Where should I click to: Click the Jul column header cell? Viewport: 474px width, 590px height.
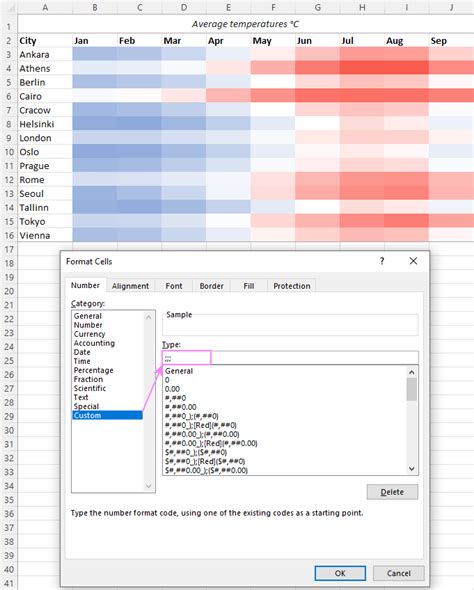tap(362, 41)
